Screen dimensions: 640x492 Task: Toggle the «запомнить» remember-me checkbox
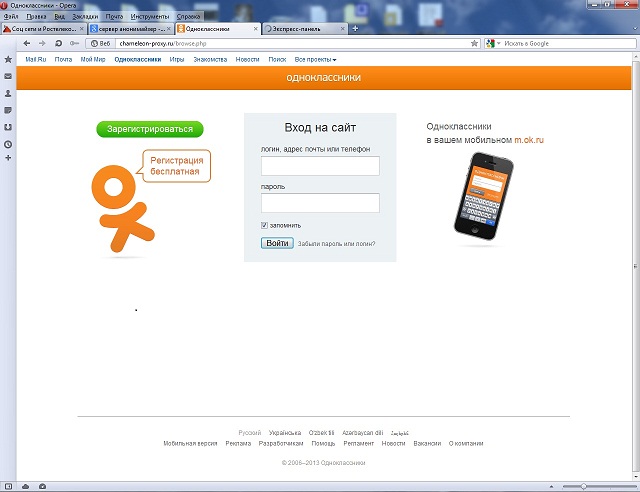click(264, 225)
